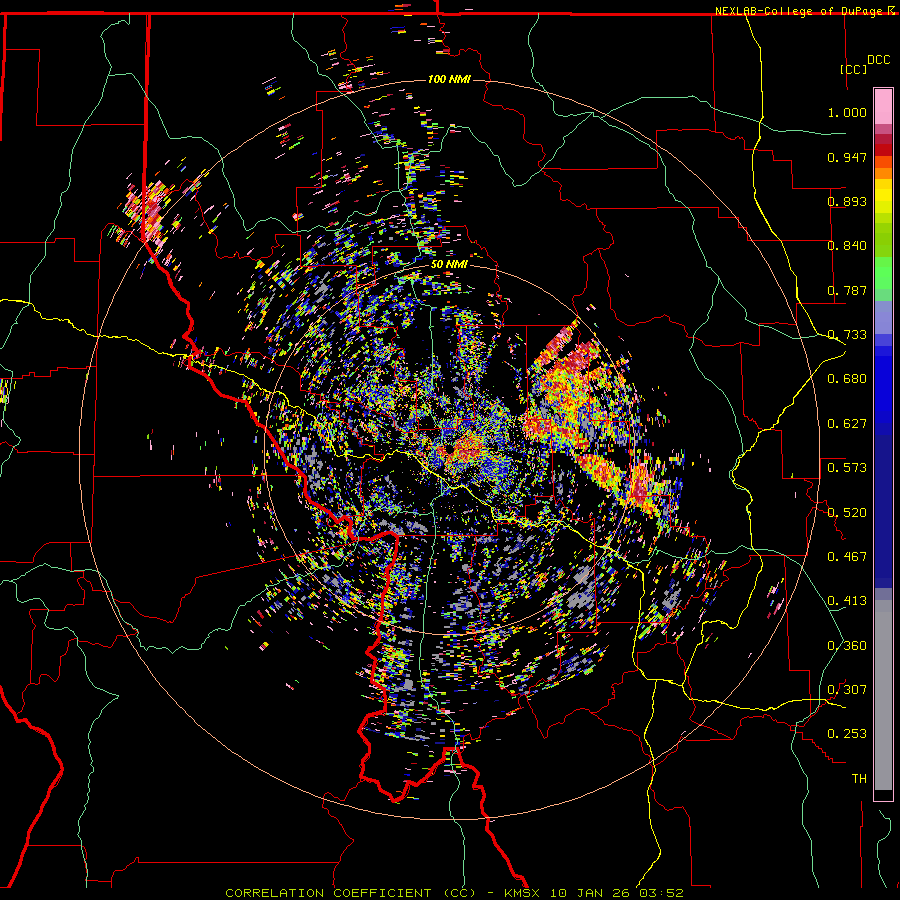Click the CORRELATION COEFFICIENT (CC) caption
The height and width of the screenshot is (900, 900).
click(350, 893)
